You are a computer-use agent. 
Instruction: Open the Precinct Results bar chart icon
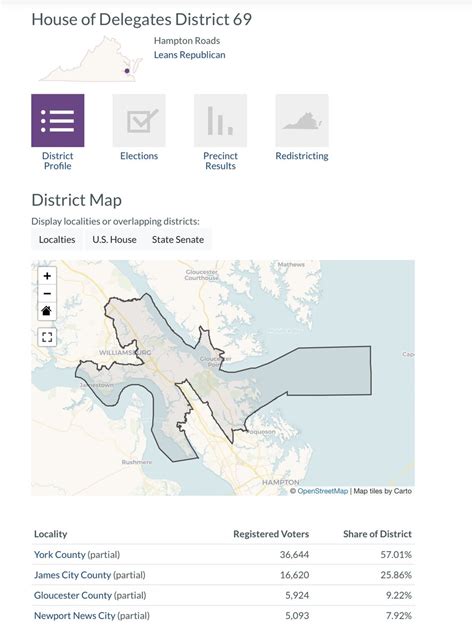tap(220, 121)
